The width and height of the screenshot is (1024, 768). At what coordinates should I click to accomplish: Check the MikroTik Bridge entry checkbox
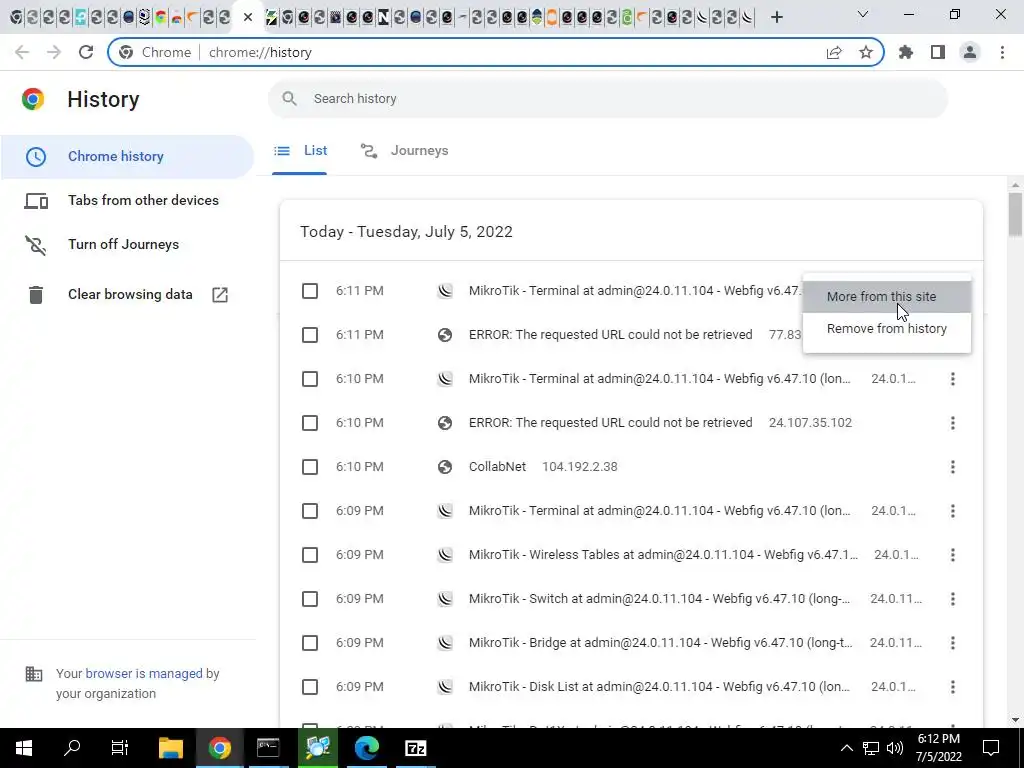tap(310, 643)
